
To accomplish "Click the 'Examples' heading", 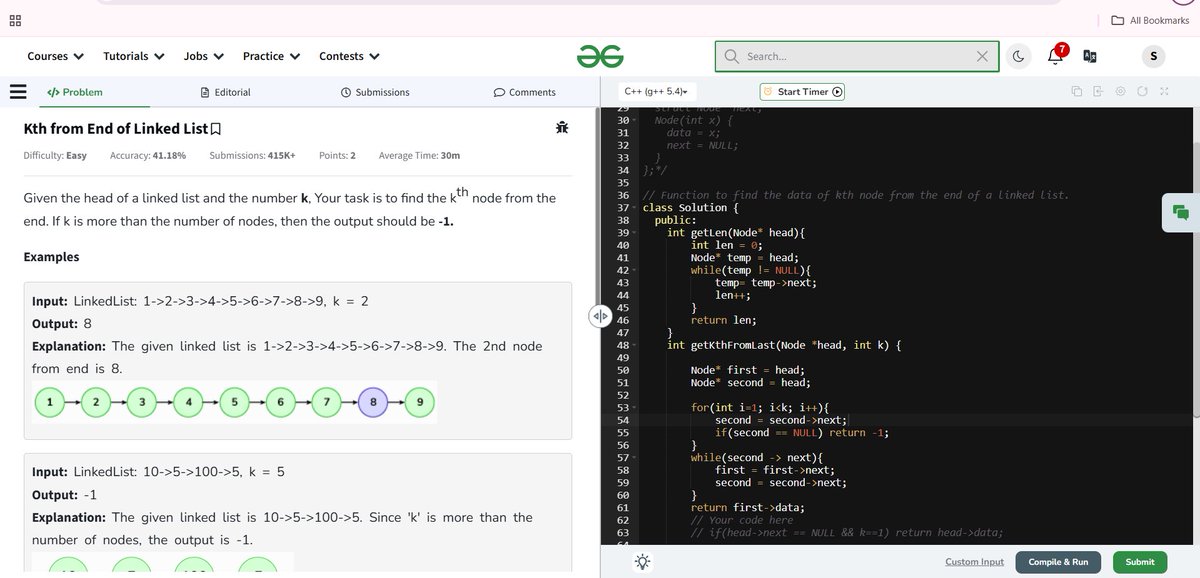I will 51,257.
